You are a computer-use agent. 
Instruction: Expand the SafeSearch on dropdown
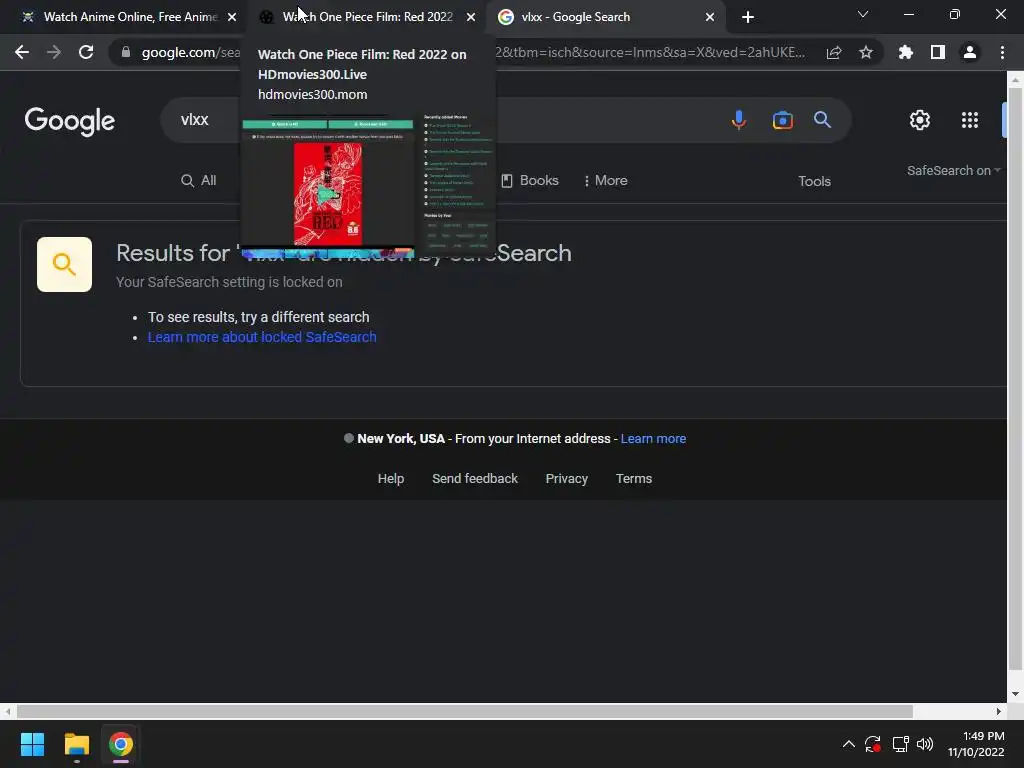953,170
